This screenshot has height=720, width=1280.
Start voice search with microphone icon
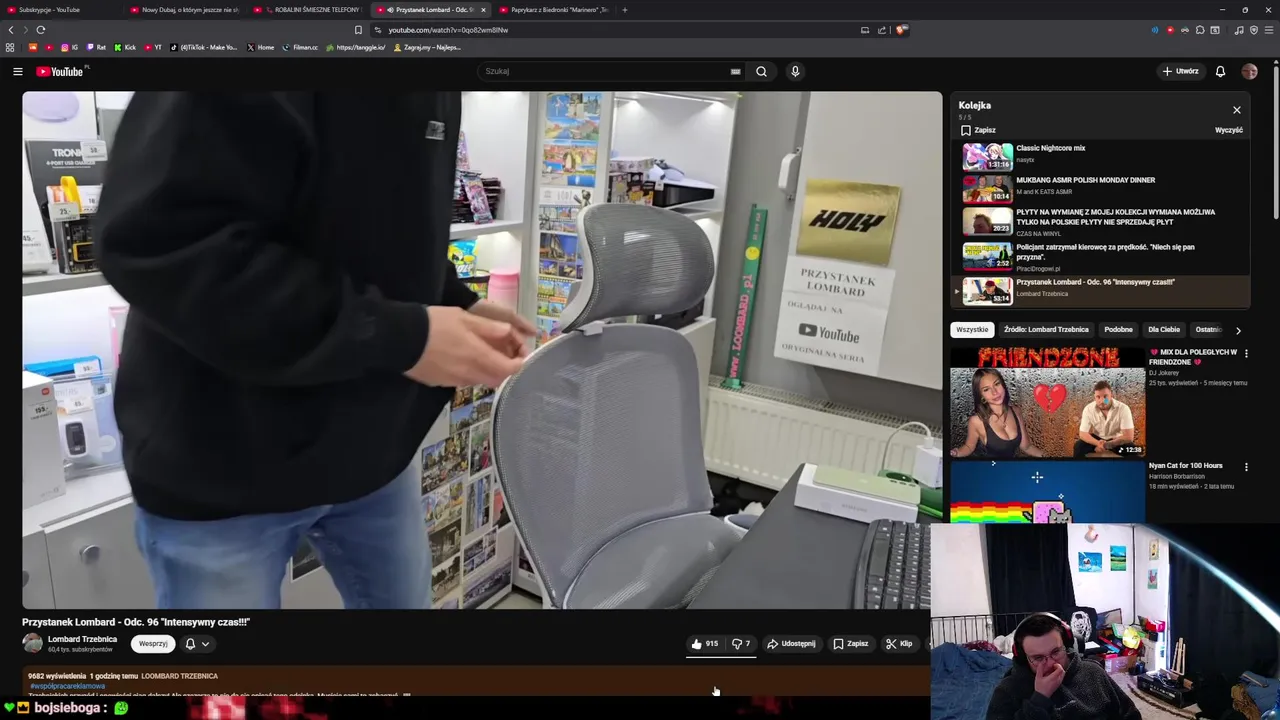pyautogui.click(x=795, y=71)
